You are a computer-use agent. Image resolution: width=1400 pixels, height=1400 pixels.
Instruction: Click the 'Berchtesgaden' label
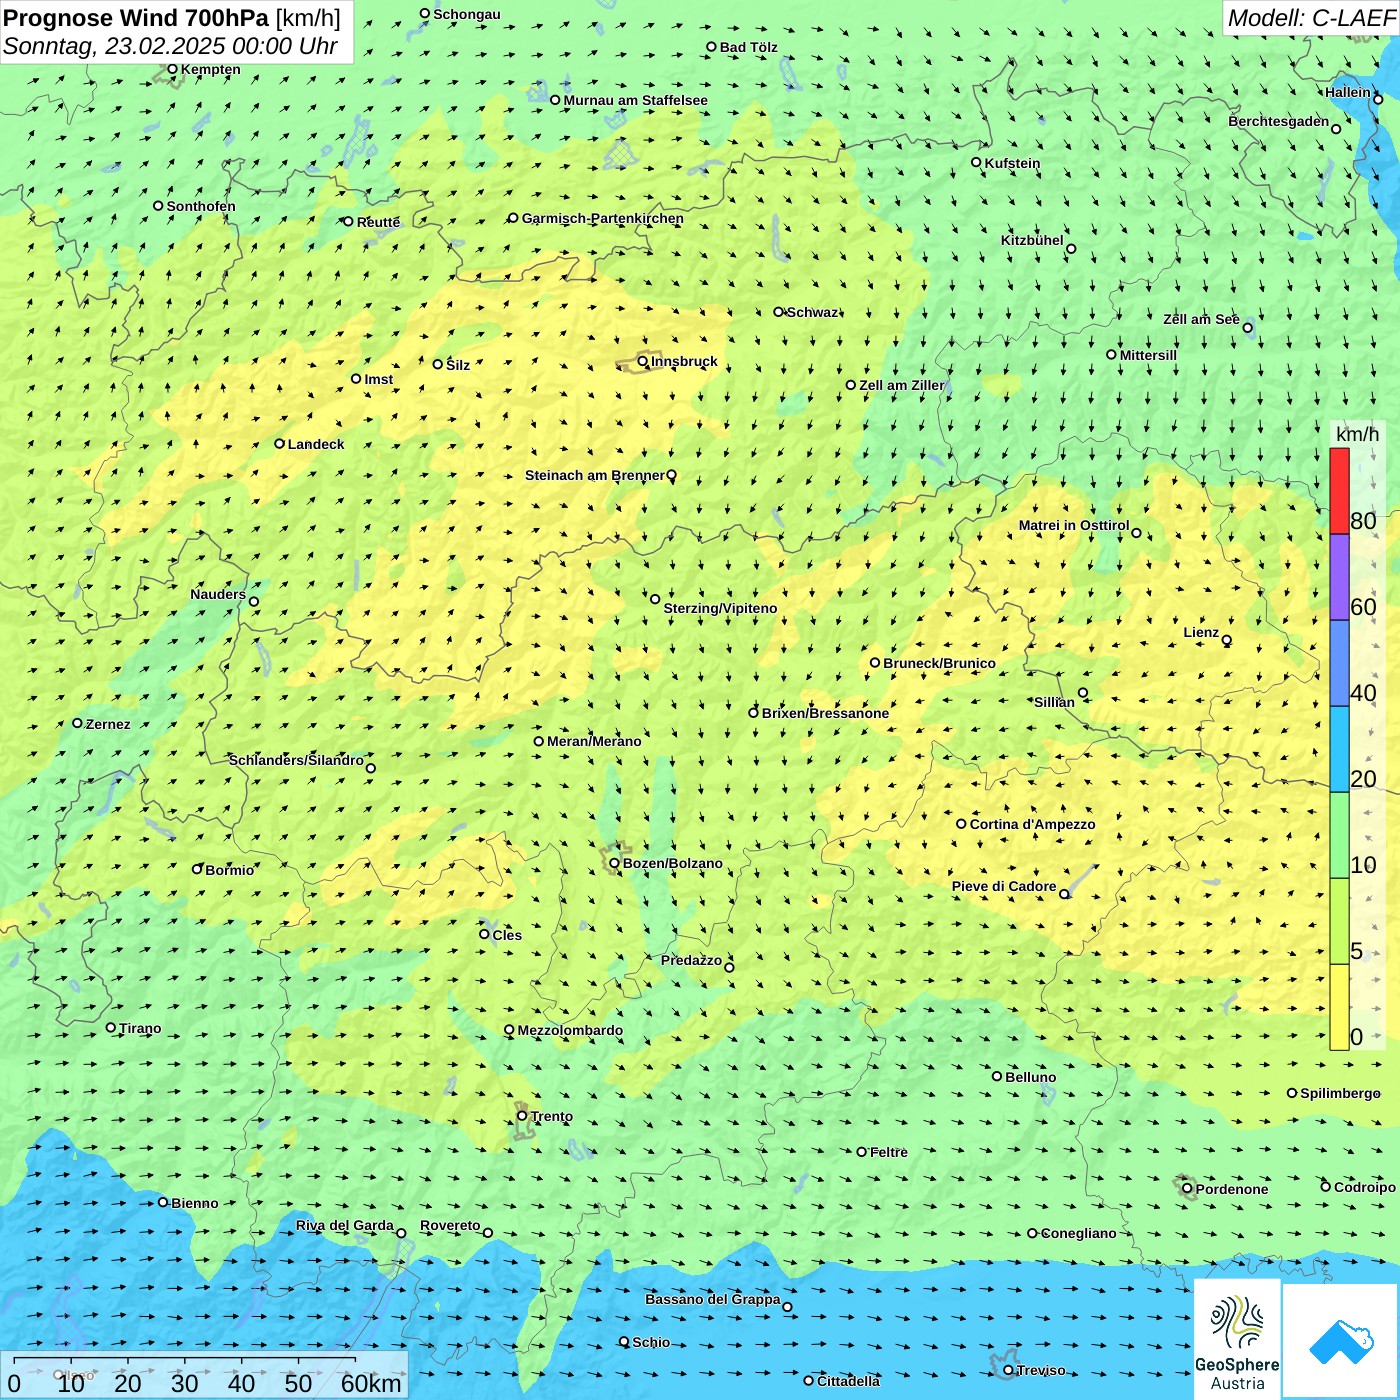point(1279,121)
